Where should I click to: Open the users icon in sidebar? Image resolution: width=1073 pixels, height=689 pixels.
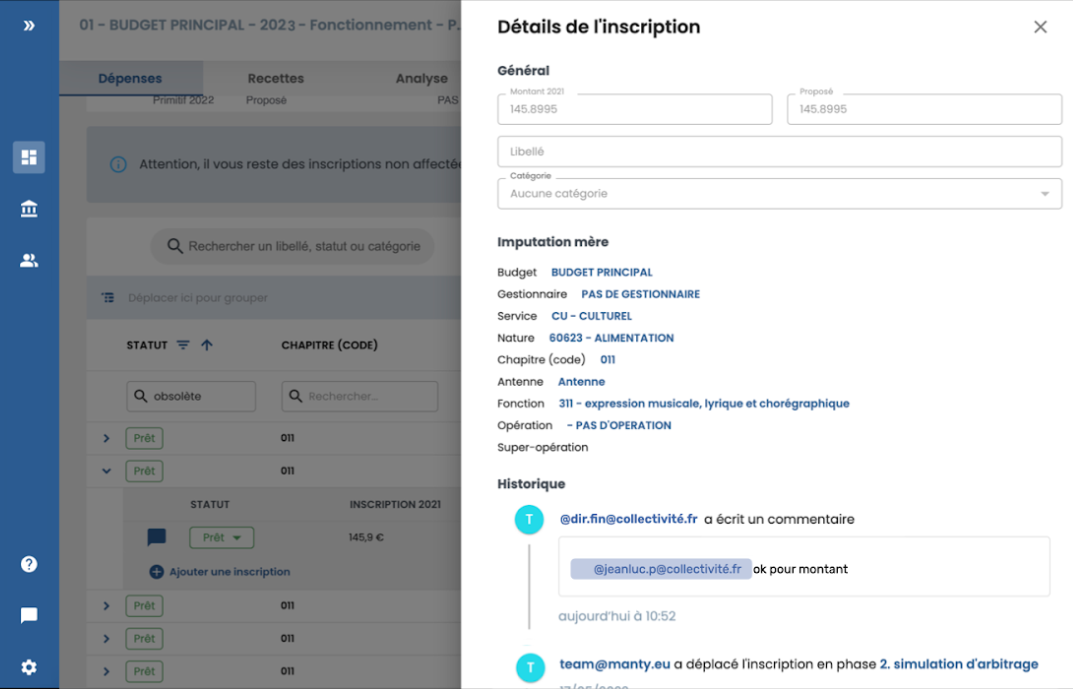tap(29, 261)
